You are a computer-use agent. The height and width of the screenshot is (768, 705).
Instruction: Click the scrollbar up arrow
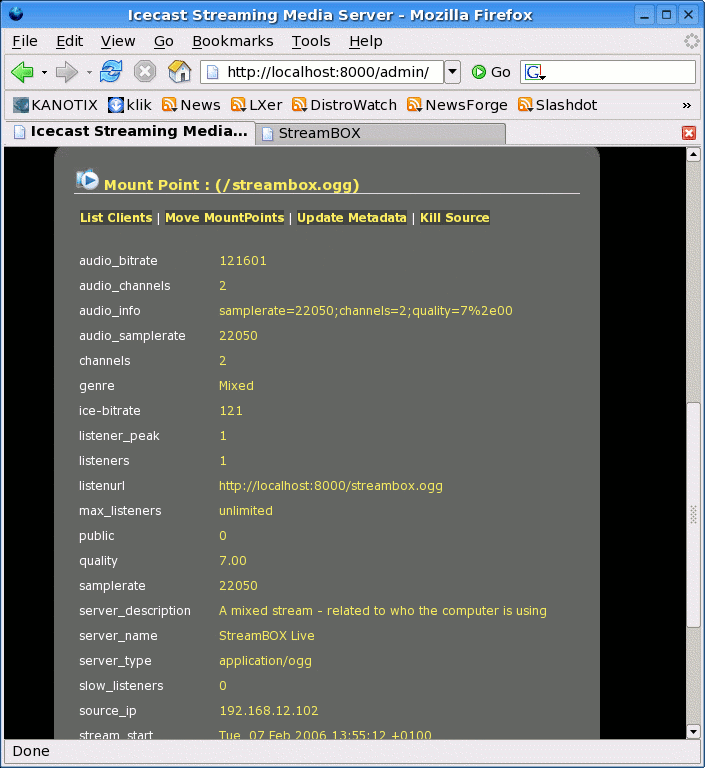click(693, 155)
